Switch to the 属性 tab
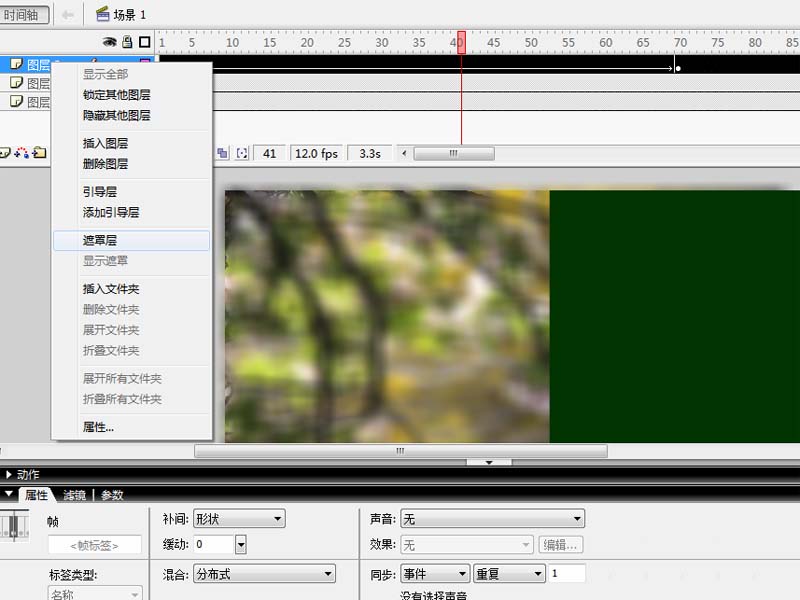 pyautogui.click(x=36, y=495)
